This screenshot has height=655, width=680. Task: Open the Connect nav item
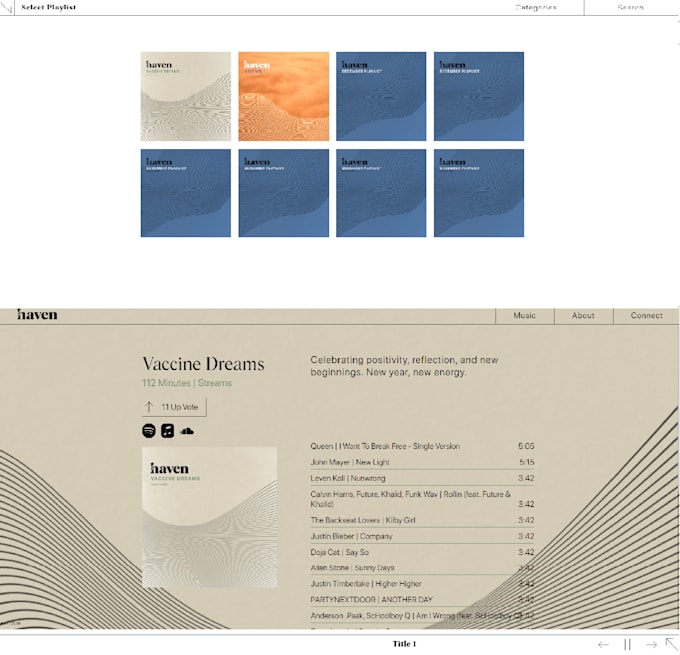point(647,316)
